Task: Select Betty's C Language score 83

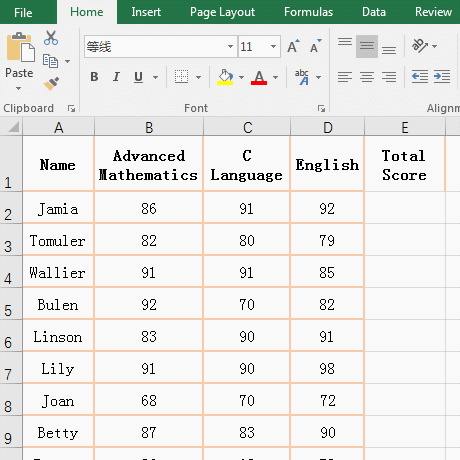Action: 247,431
